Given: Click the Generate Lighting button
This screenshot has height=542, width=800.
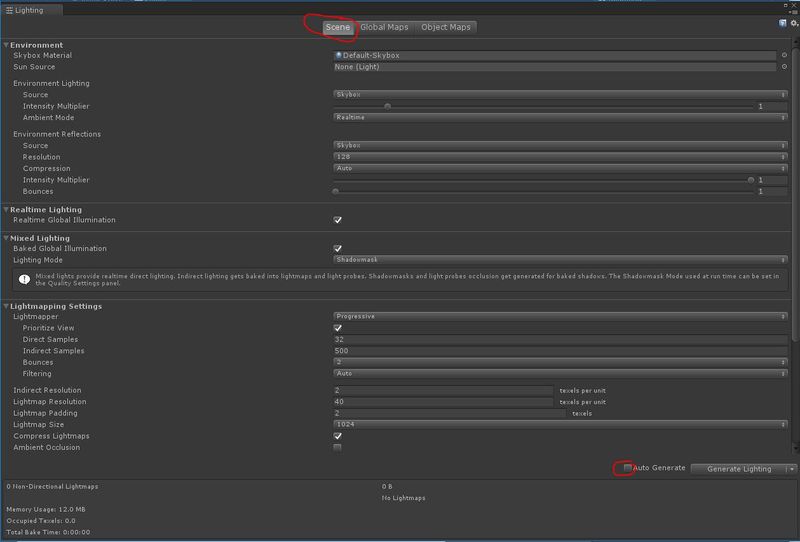Looking at the screenshot, I should pos(738,469).
